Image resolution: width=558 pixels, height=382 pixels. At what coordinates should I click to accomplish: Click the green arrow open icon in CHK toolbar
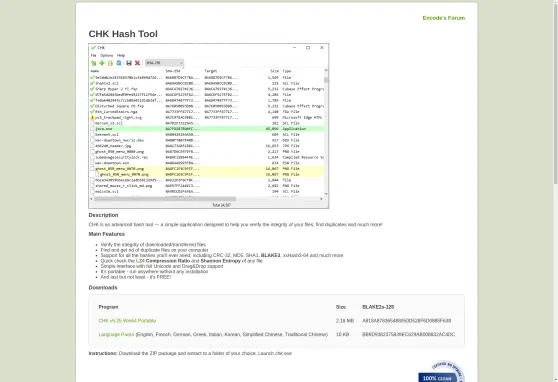[94, 63]
